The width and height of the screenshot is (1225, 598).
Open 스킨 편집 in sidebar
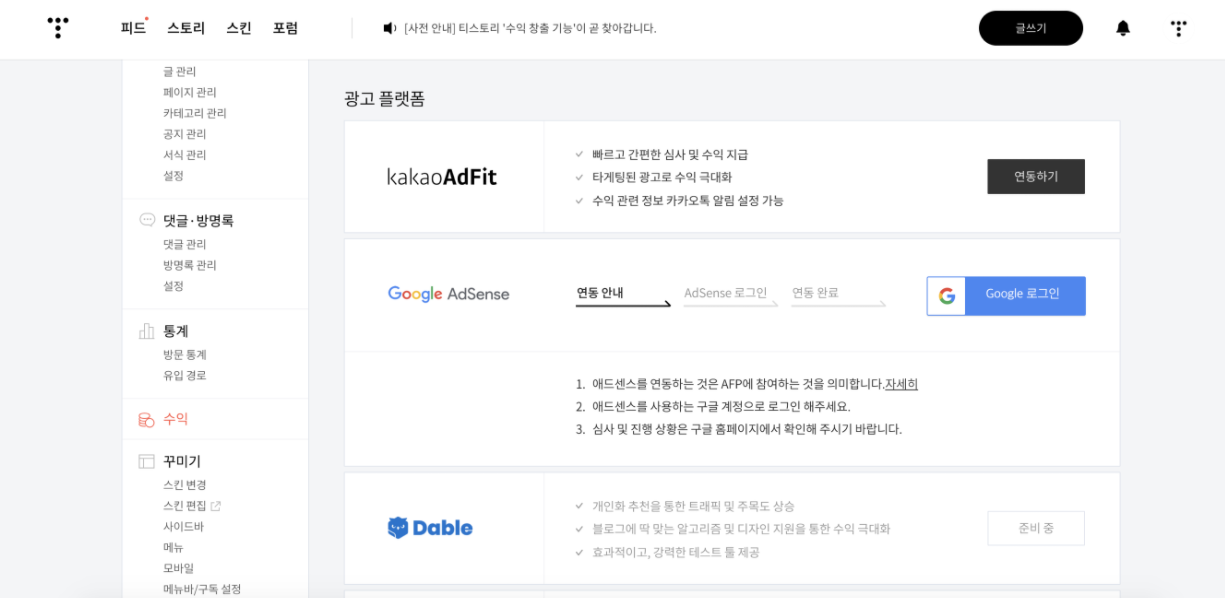pyautogui.click(x=185, y=506)
